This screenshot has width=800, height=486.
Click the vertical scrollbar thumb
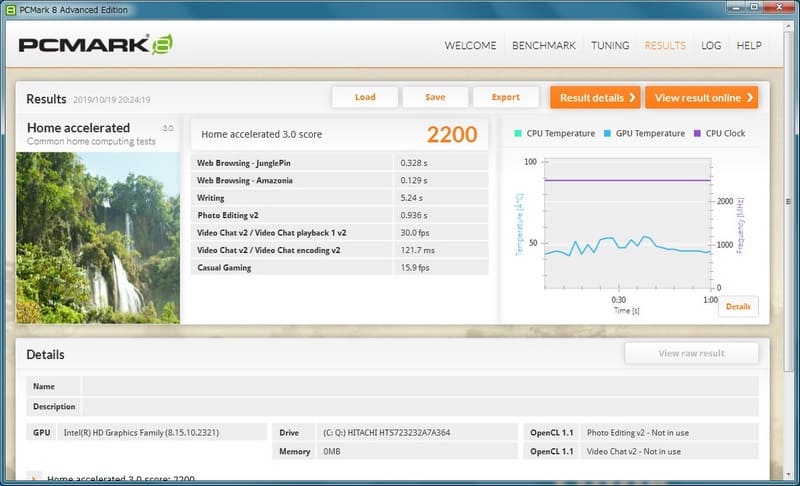click(x=788, y=201)
